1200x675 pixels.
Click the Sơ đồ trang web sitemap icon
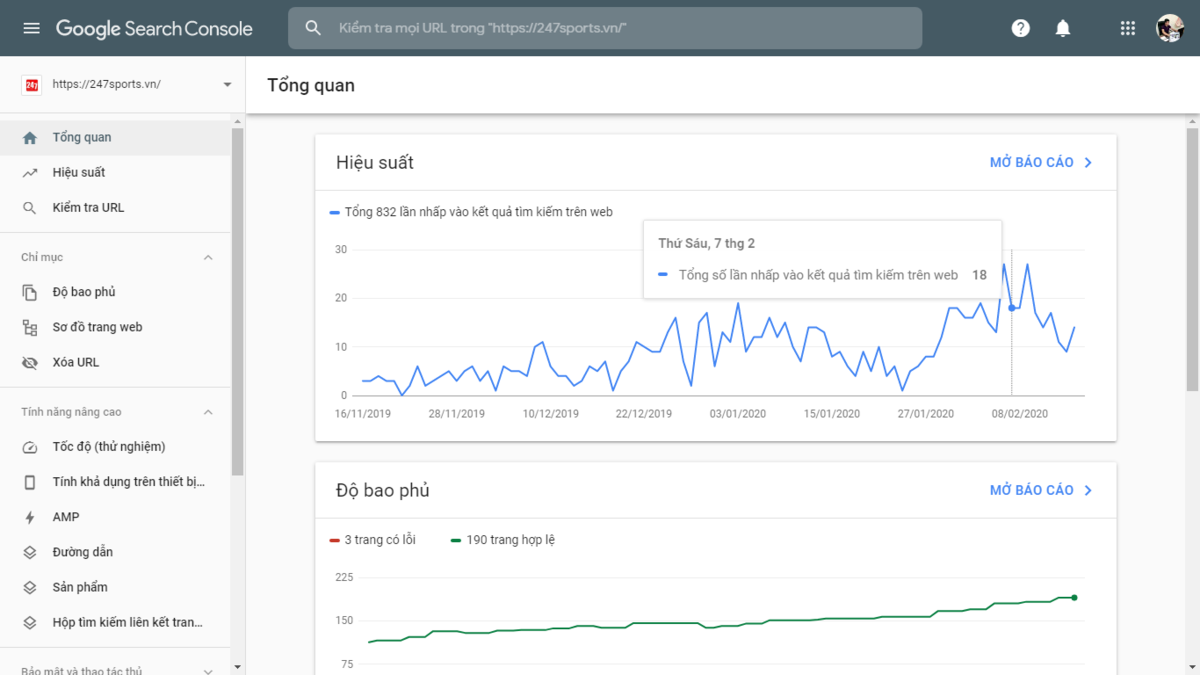click(30, 327)
